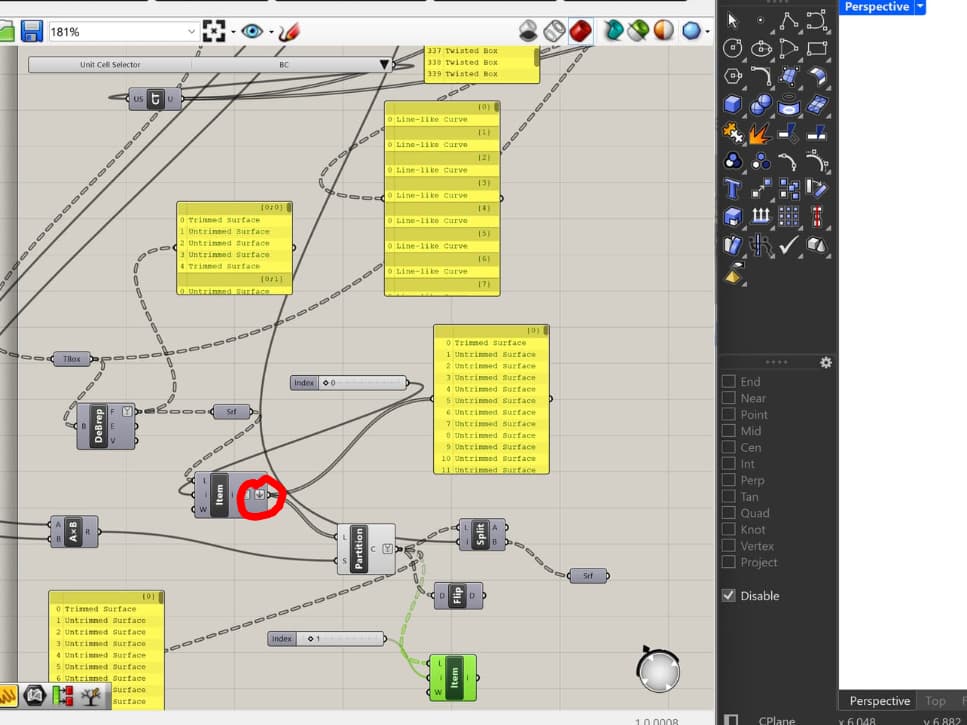Click the {3} Line-like Curve row
This screenshot has width=967, height=725.
pos(442,195)
